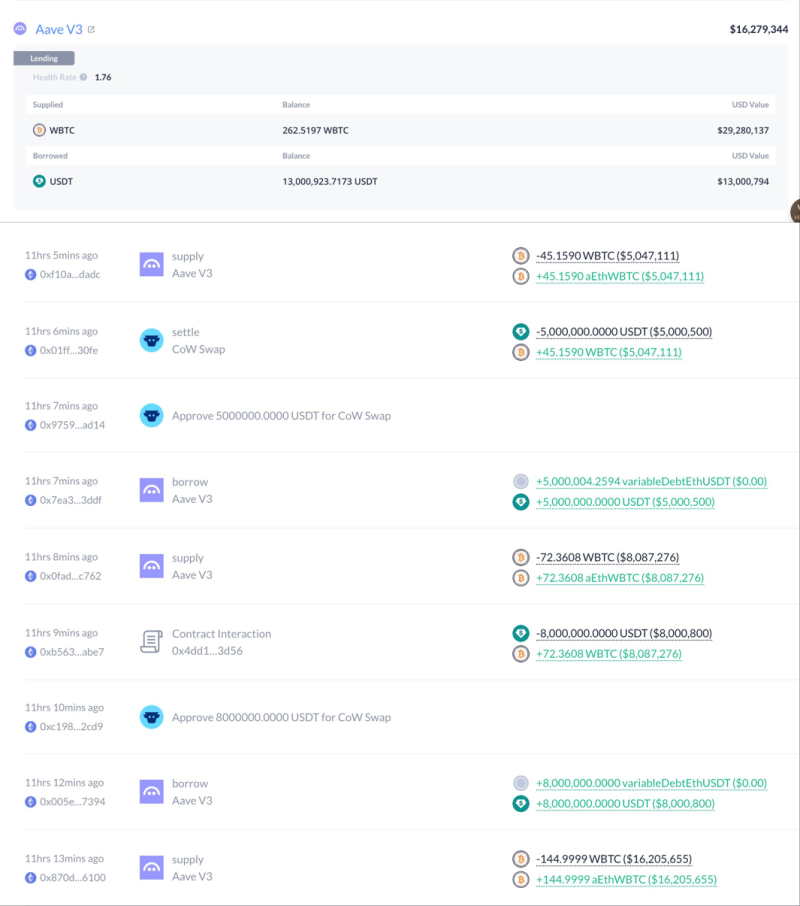Click Ethereum chain icon beside 0xb563...abe7
This screenshot has height=906, width=800.
(31, 652)
